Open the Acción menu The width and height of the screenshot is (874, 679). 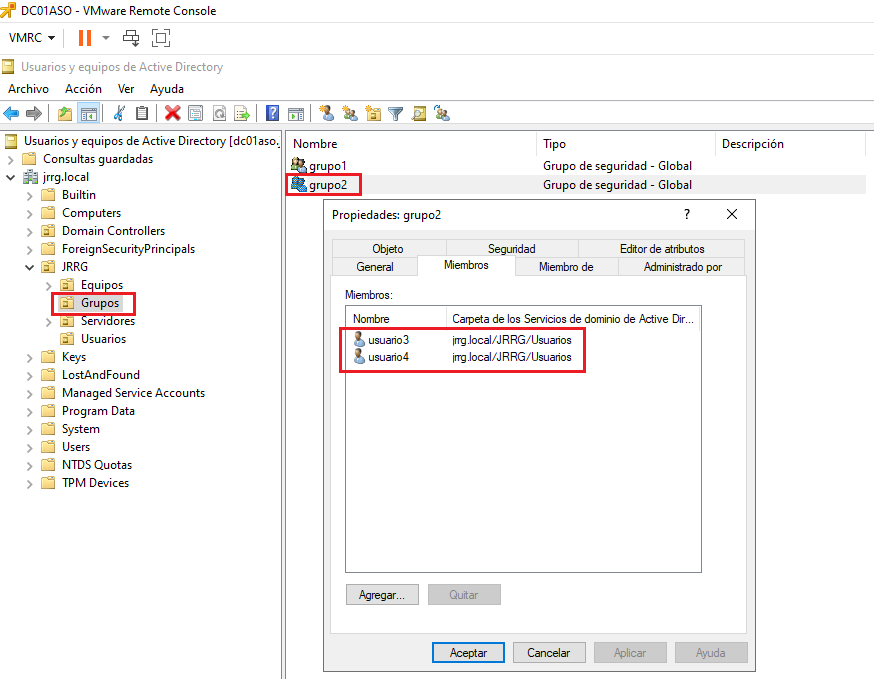tap(83, 89)
